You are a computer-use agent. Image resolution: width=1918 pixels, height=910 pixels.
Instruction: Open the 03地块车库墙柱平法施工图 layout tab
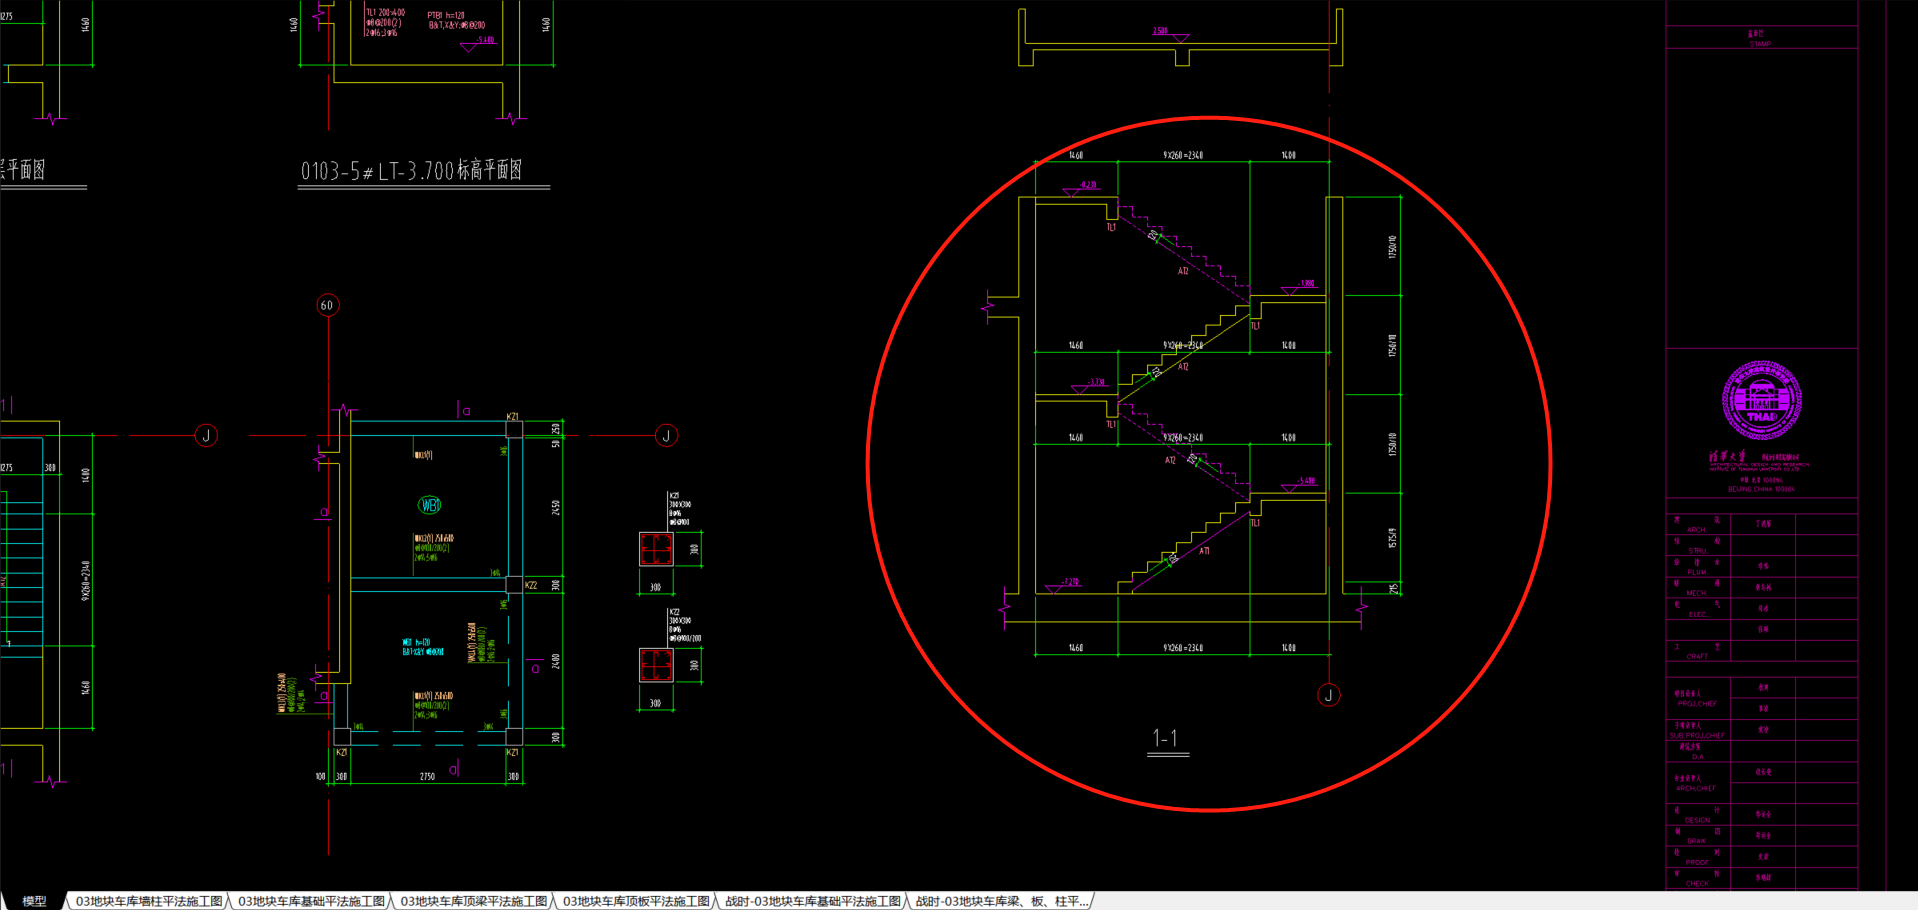149,901
